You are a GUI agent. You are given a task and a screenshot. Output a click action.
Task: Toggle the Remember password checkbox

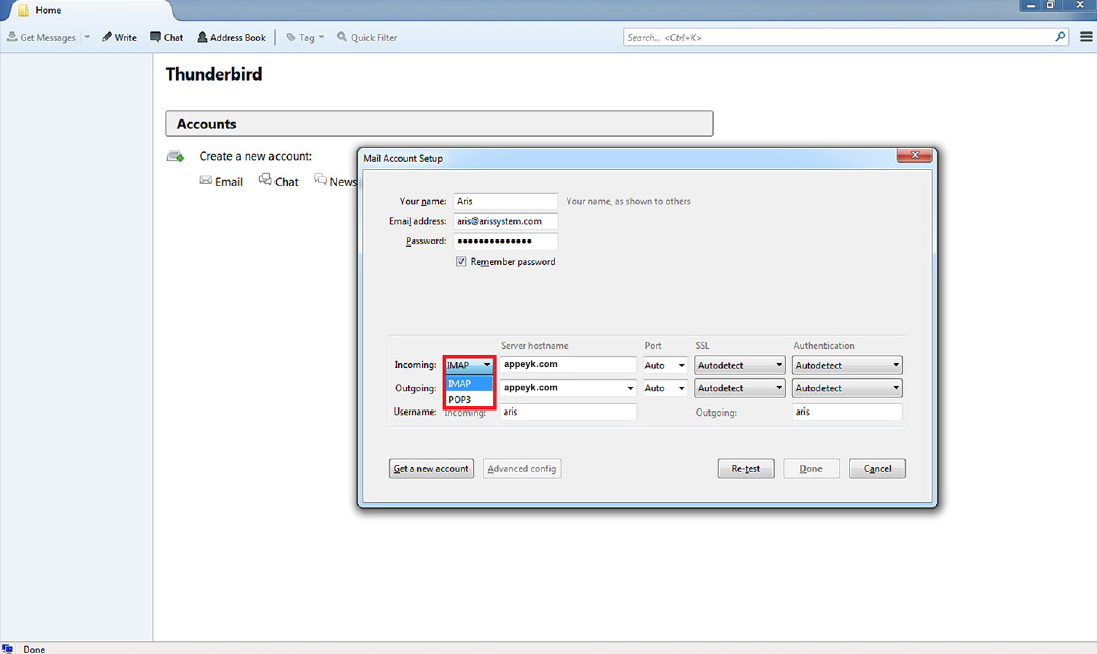click(461, 262)
